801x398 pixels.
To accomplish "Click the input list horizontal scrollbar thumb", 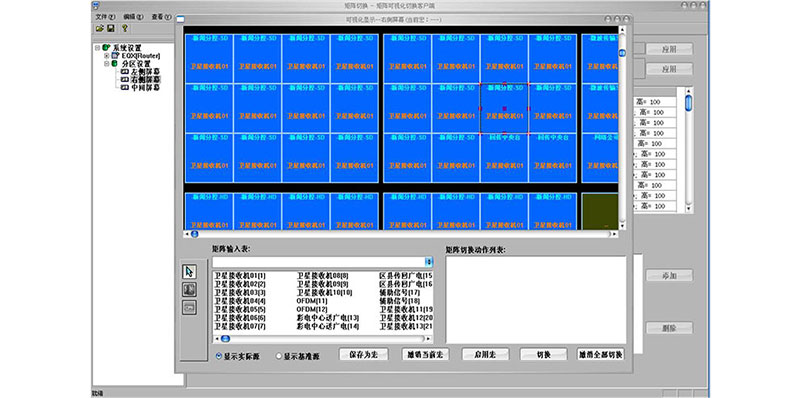I will [225, 339].
